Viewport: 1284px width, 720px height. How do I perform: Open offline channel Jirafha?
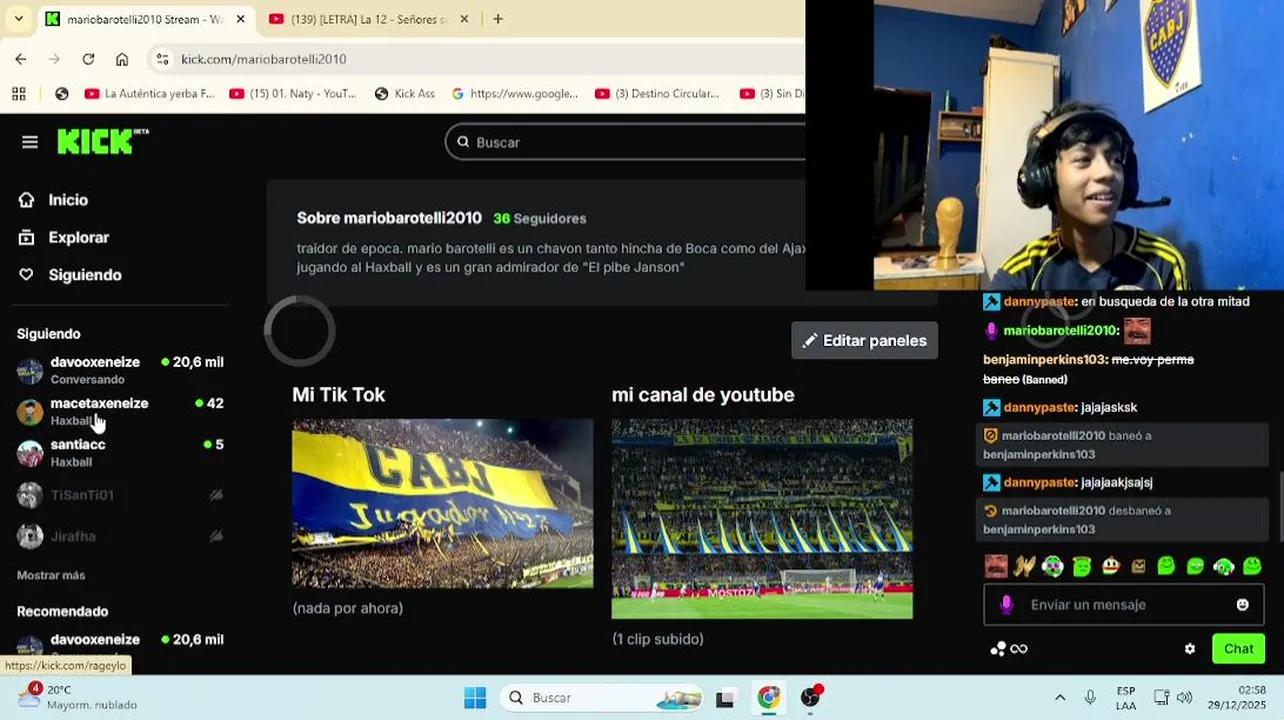[120, 536]
